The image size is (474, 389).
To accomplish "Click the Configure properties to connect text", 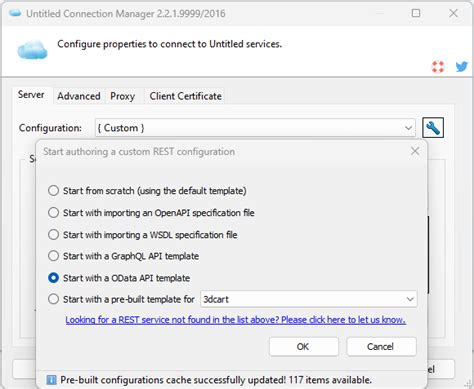I will [169, 44].
